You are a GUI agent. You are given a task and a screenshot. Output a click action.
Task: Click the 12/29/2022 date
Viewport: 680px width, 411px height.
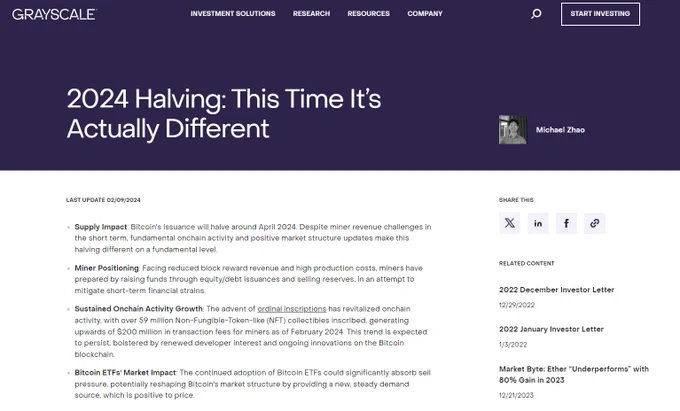(517, 305)
